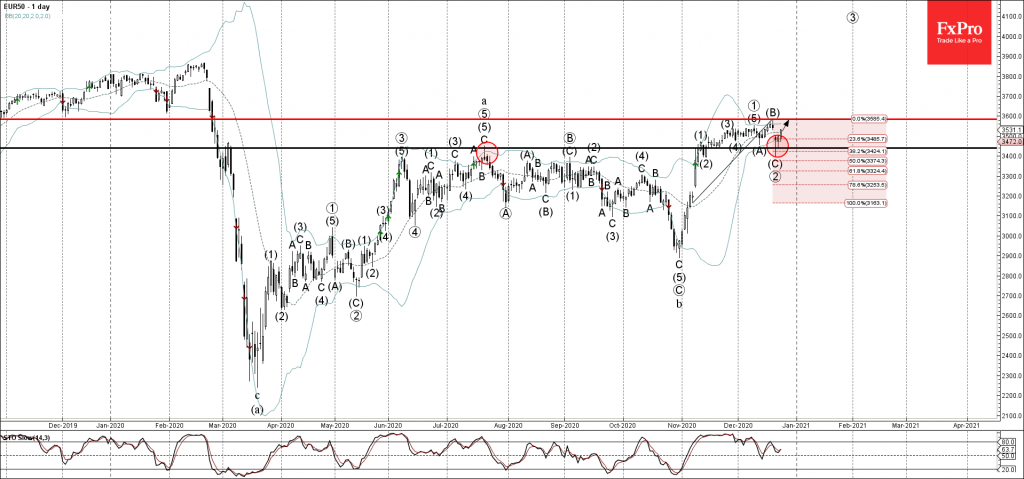Click the red circle near wave (C)
This screenshot has height=479, width=1024.
[x=779, y=146]
